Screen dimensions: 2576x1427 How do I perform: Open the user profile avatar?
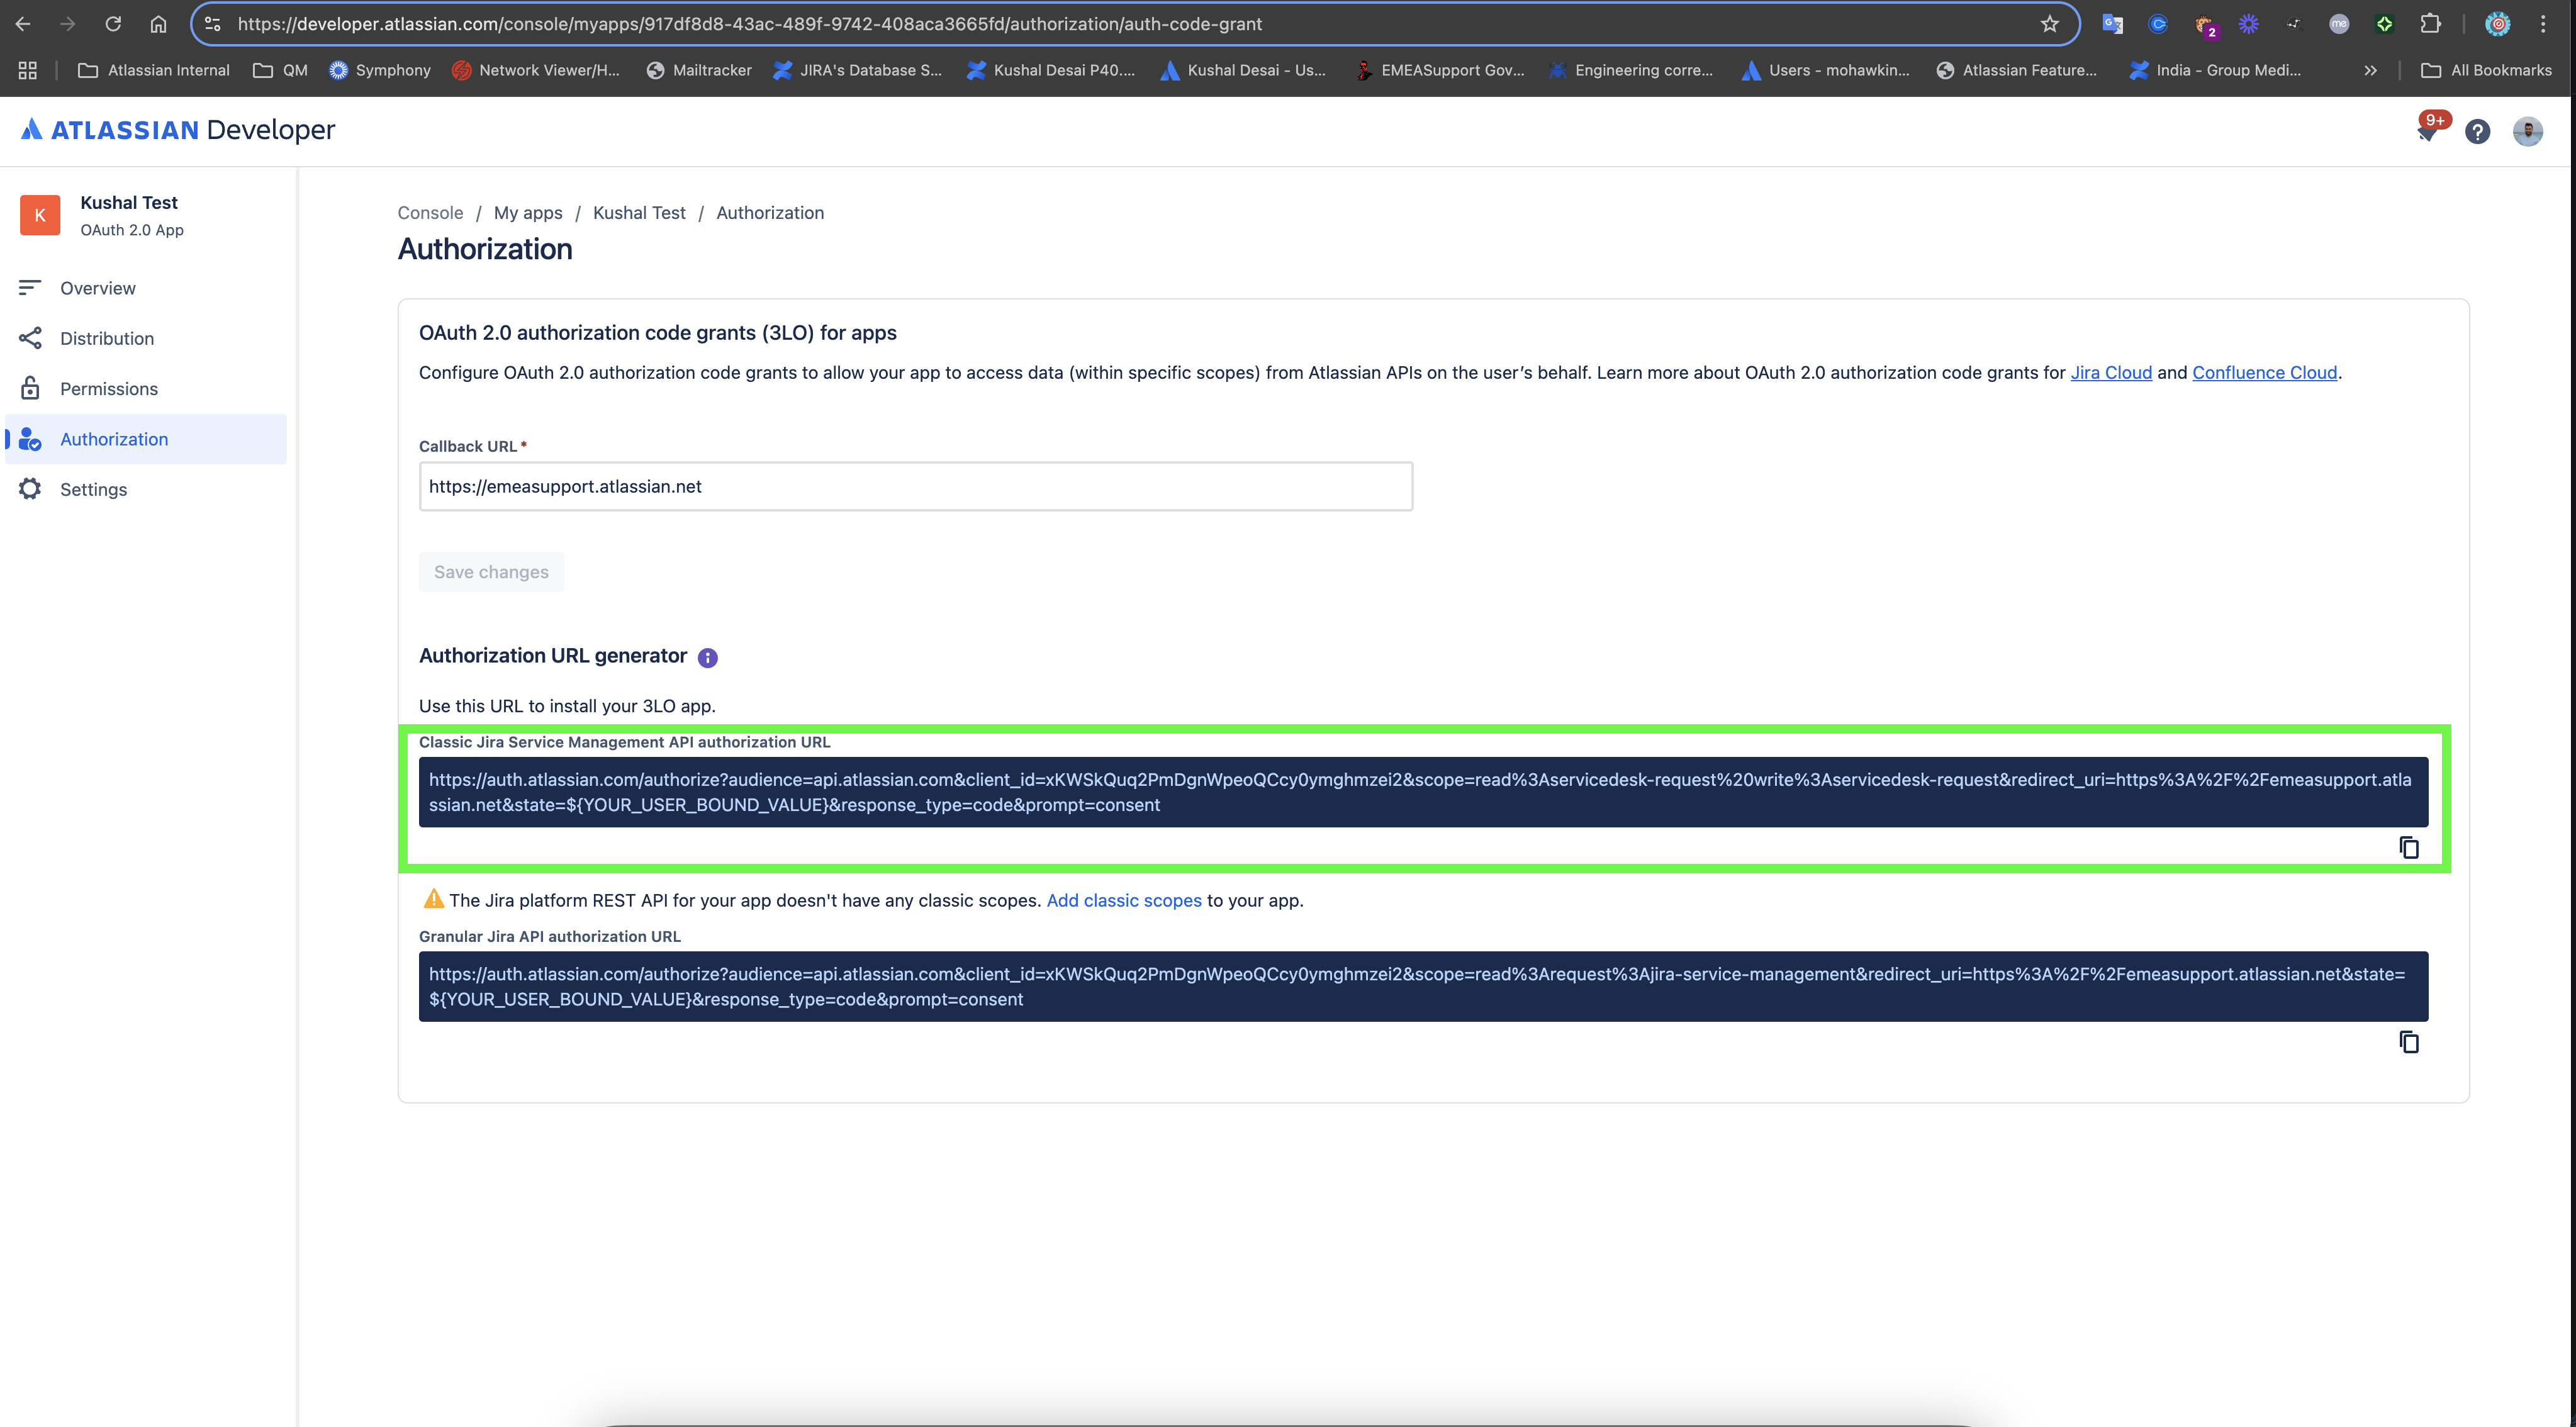2527,132
